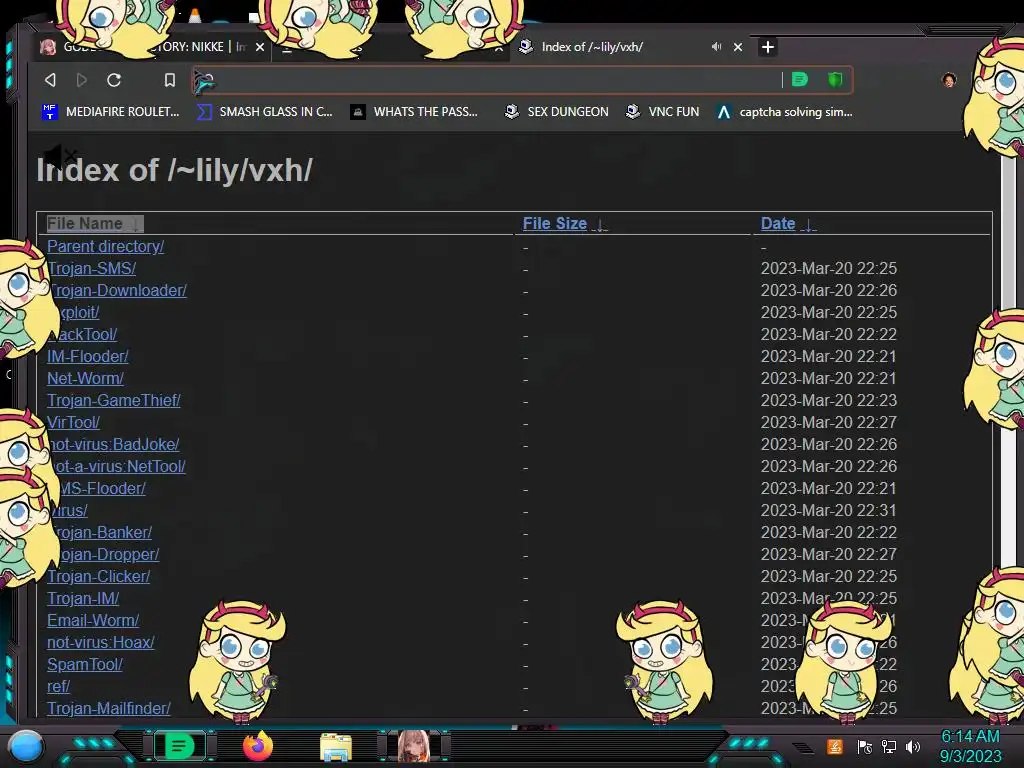Screen dimensions: 1024x768
Task: Open the VirTool/ folder link
Action: (73, 423)
